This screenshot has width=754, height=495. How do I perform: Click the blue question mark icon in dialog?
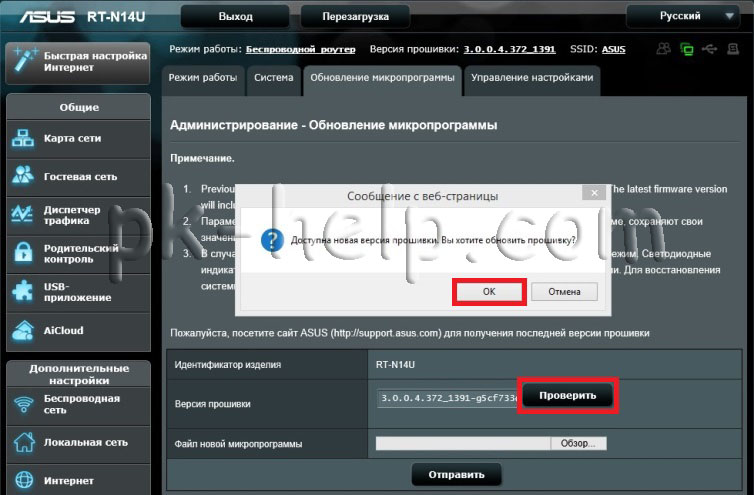pos(272,240)
